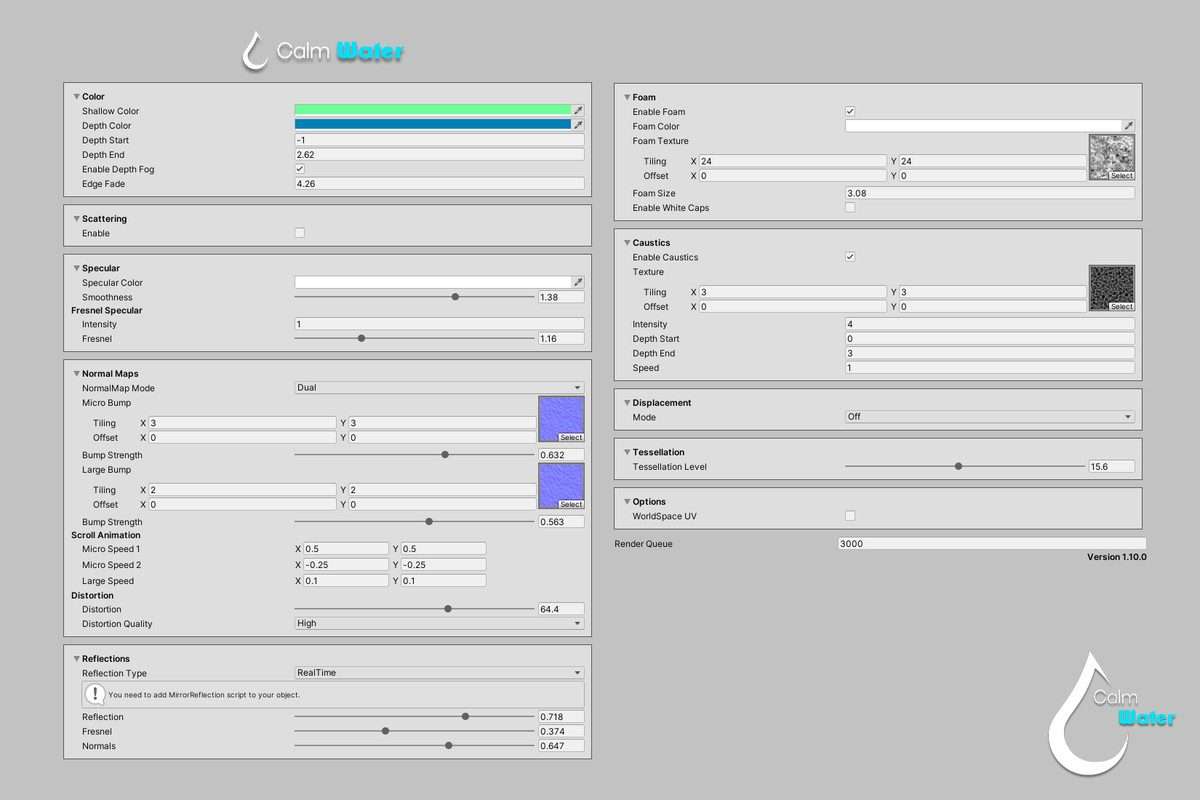Click the Smoothness value field 1.38

pos(561,297)
